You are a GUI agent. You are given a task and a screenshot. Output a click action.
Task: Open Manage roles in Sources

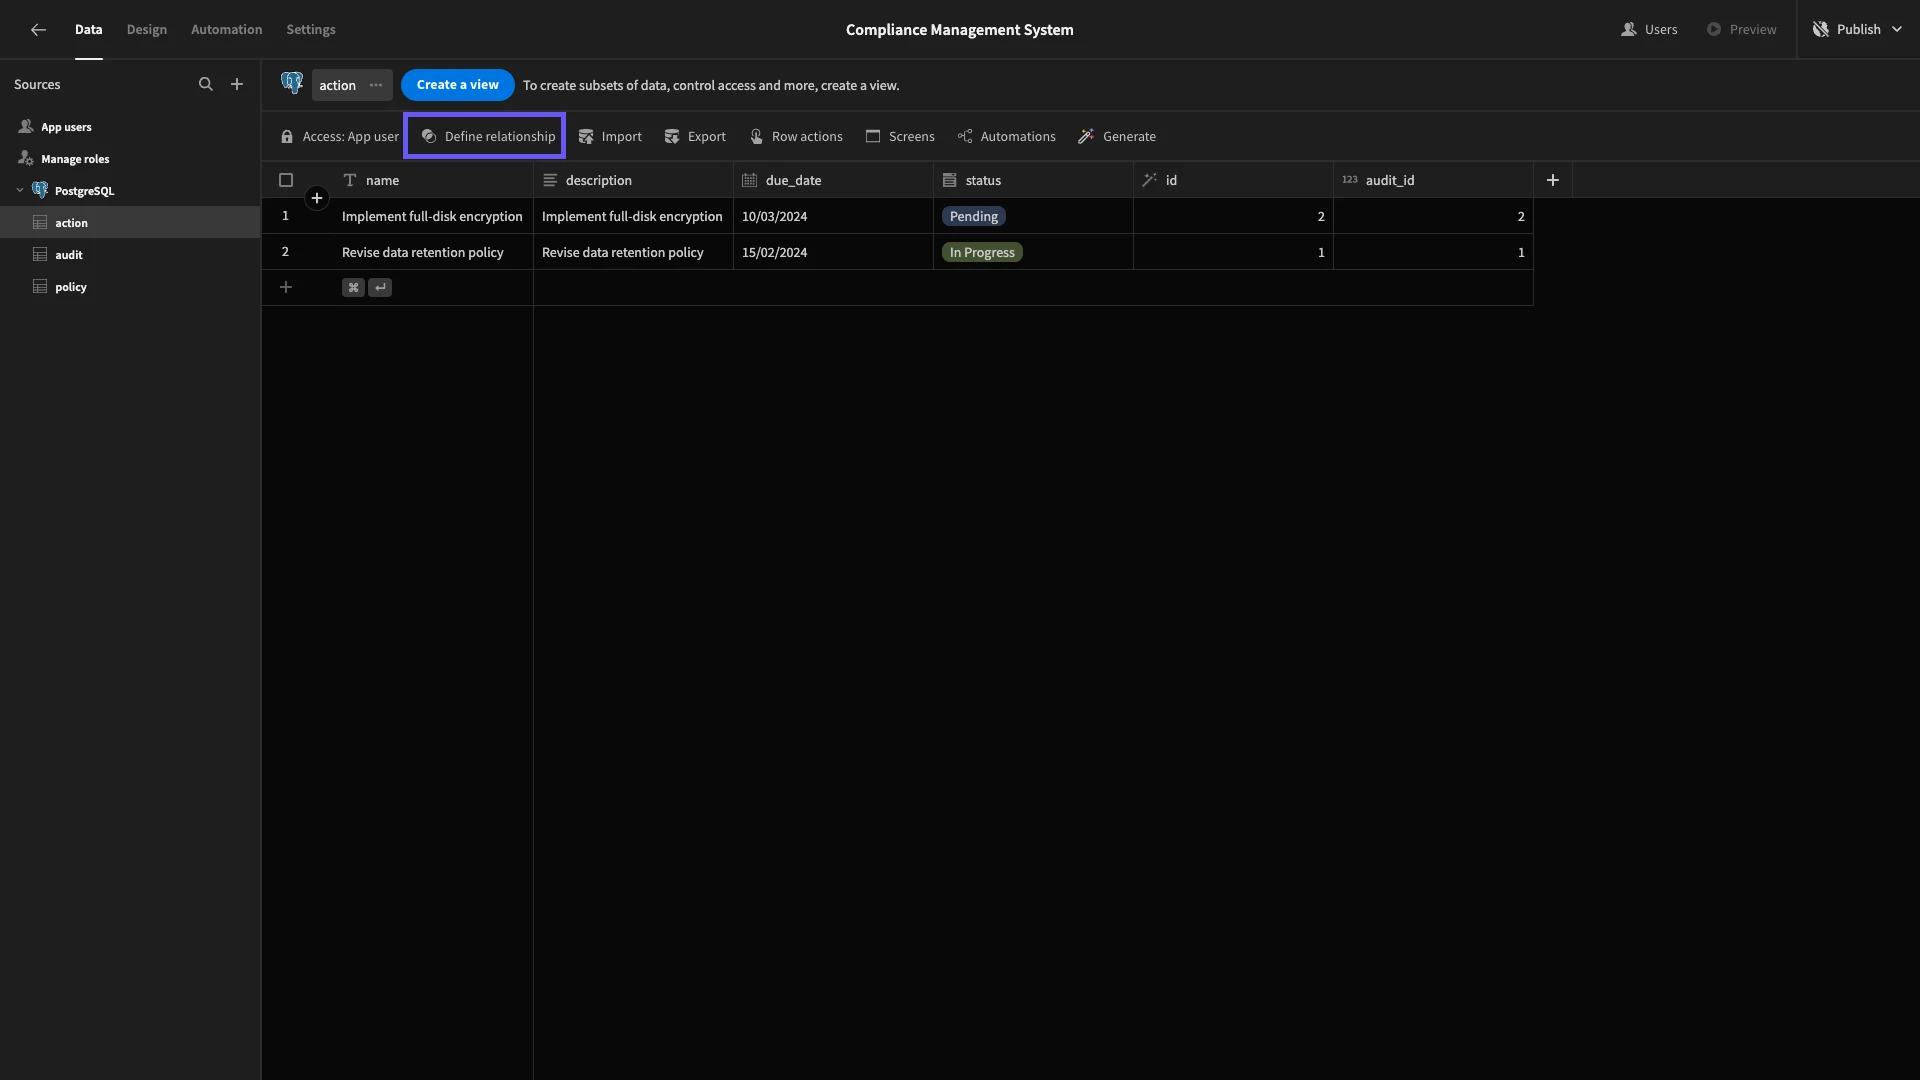(x=130, y=159)
